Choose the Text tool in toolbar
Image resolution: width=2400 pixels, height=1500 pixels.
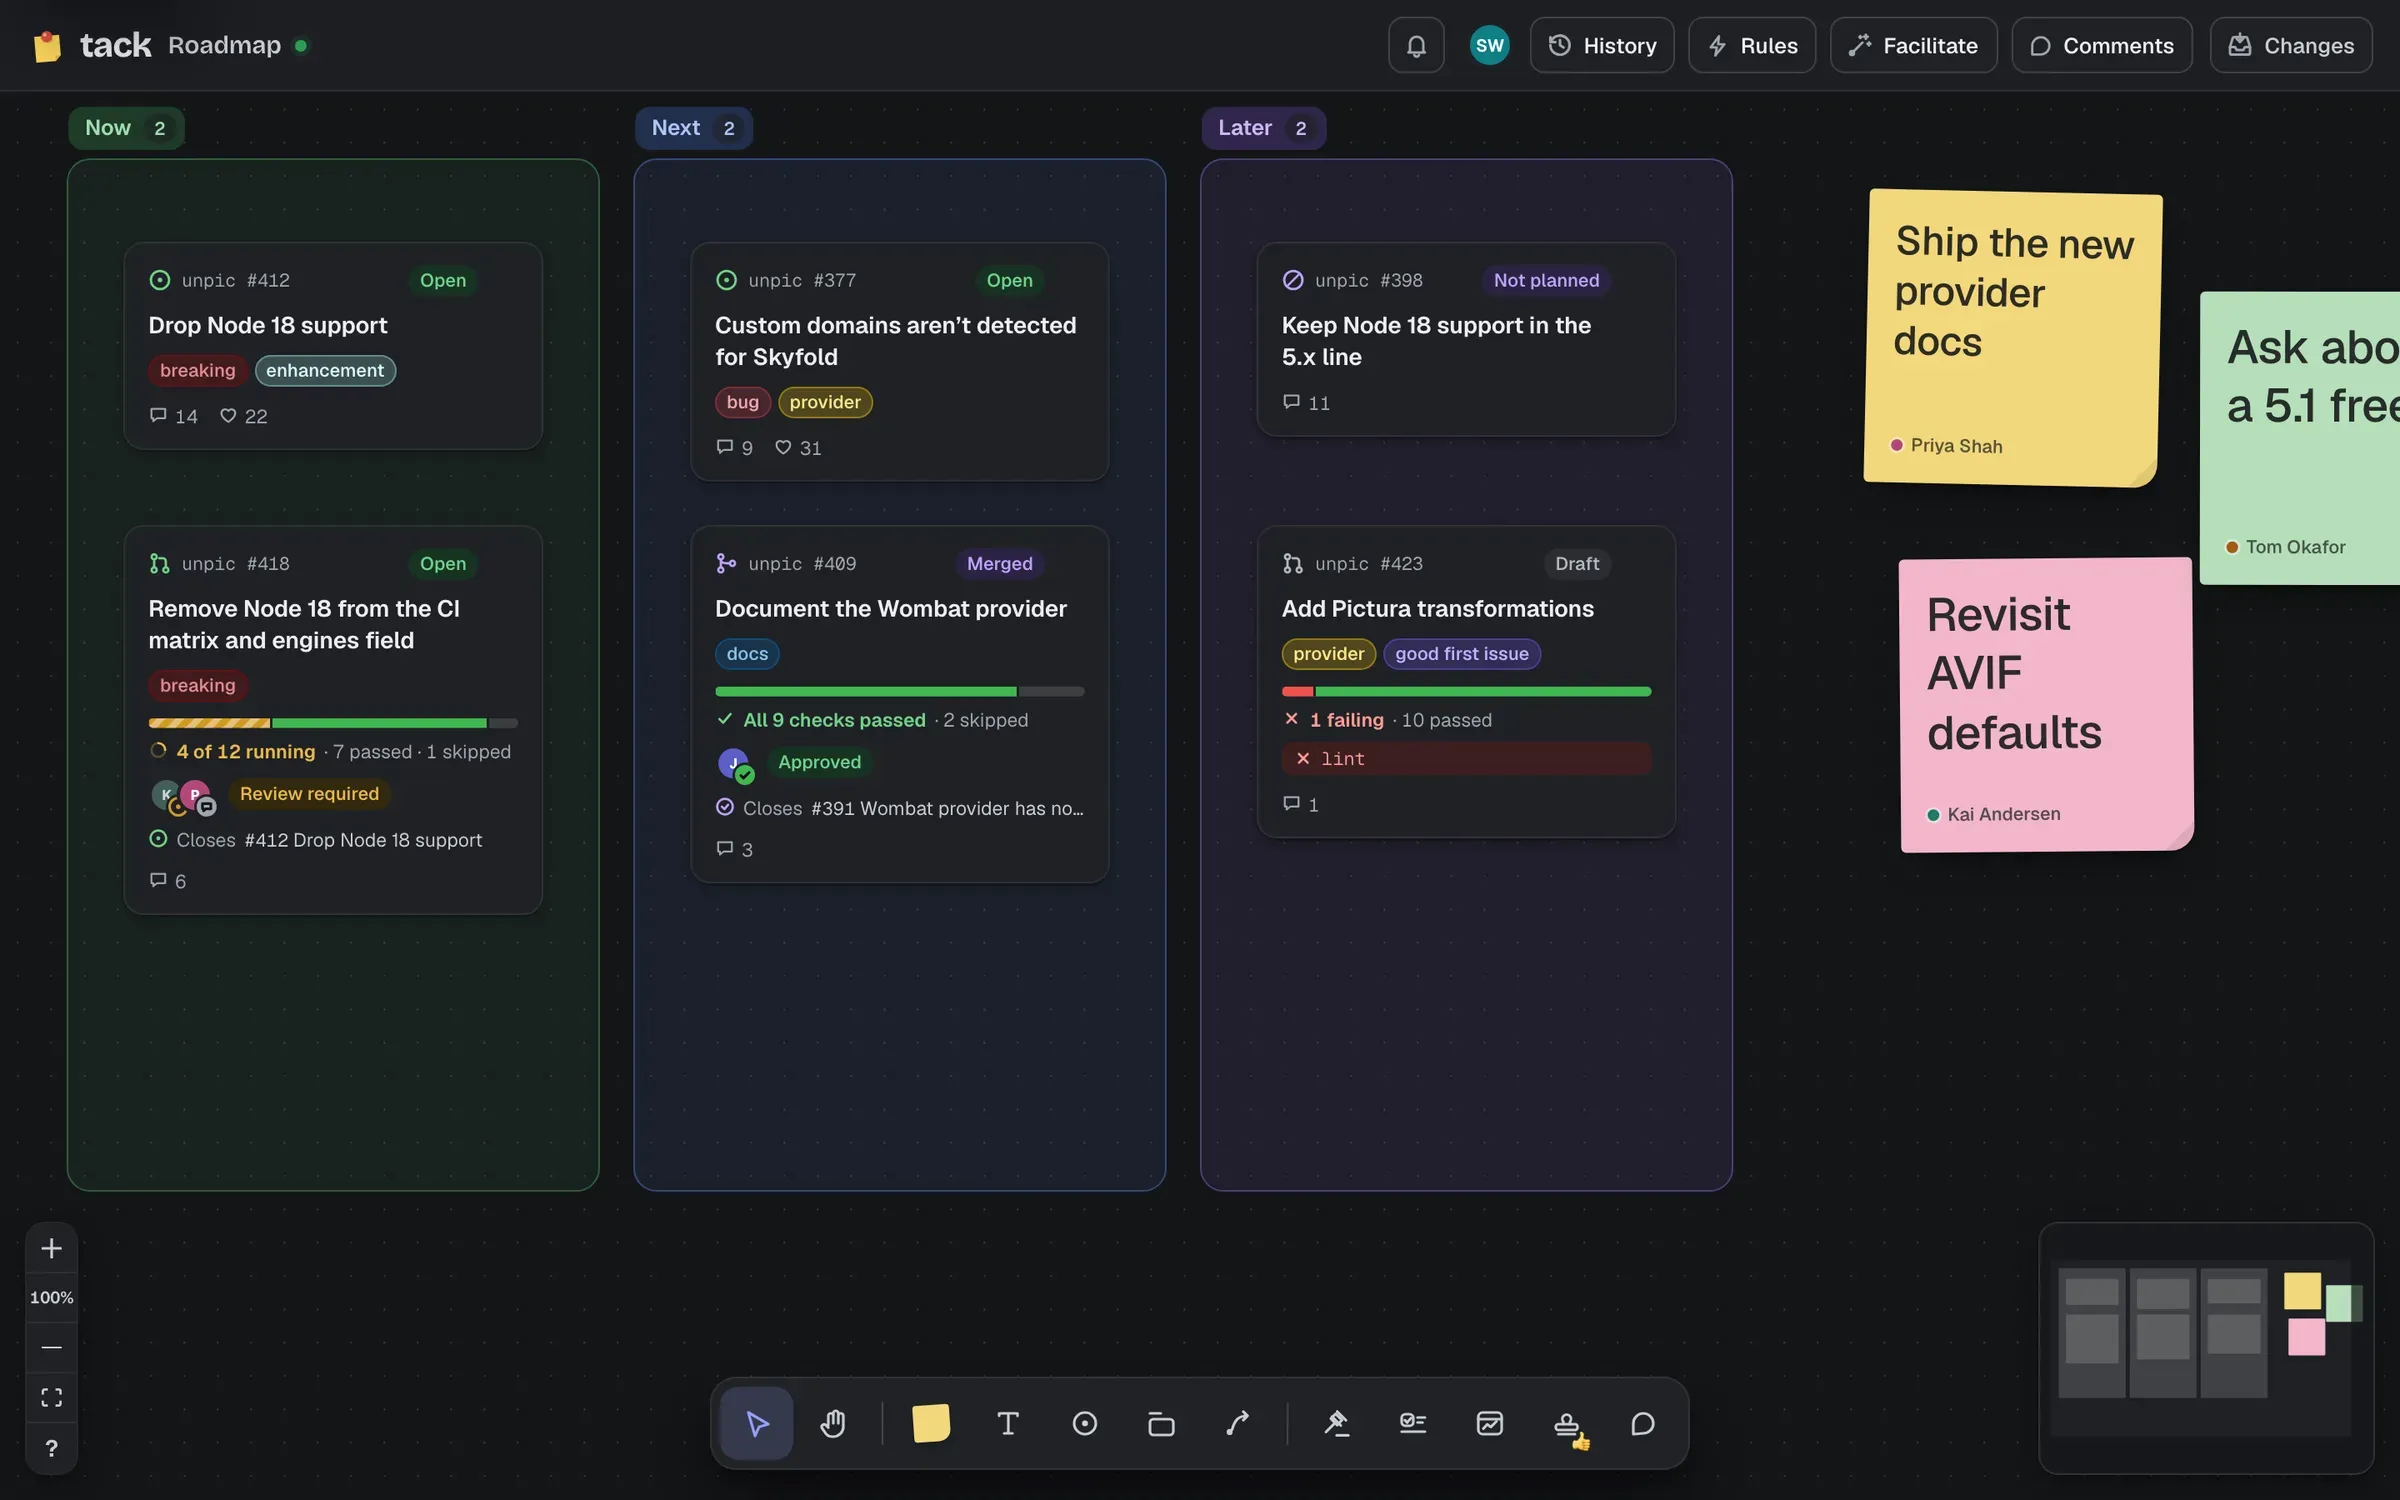1008,1423
